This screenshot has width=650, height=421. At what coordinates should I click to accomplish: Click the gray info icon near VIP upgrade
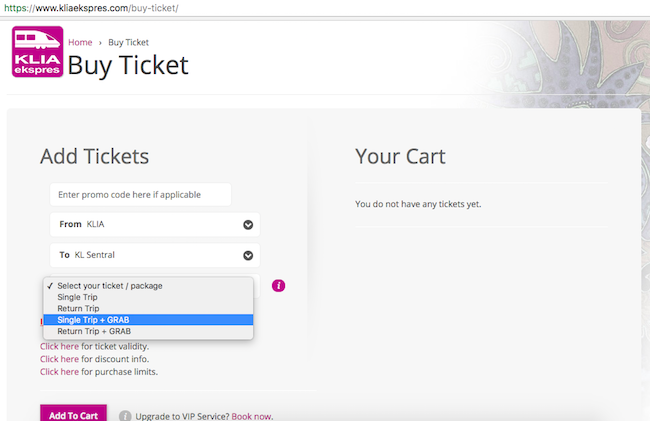125,415
